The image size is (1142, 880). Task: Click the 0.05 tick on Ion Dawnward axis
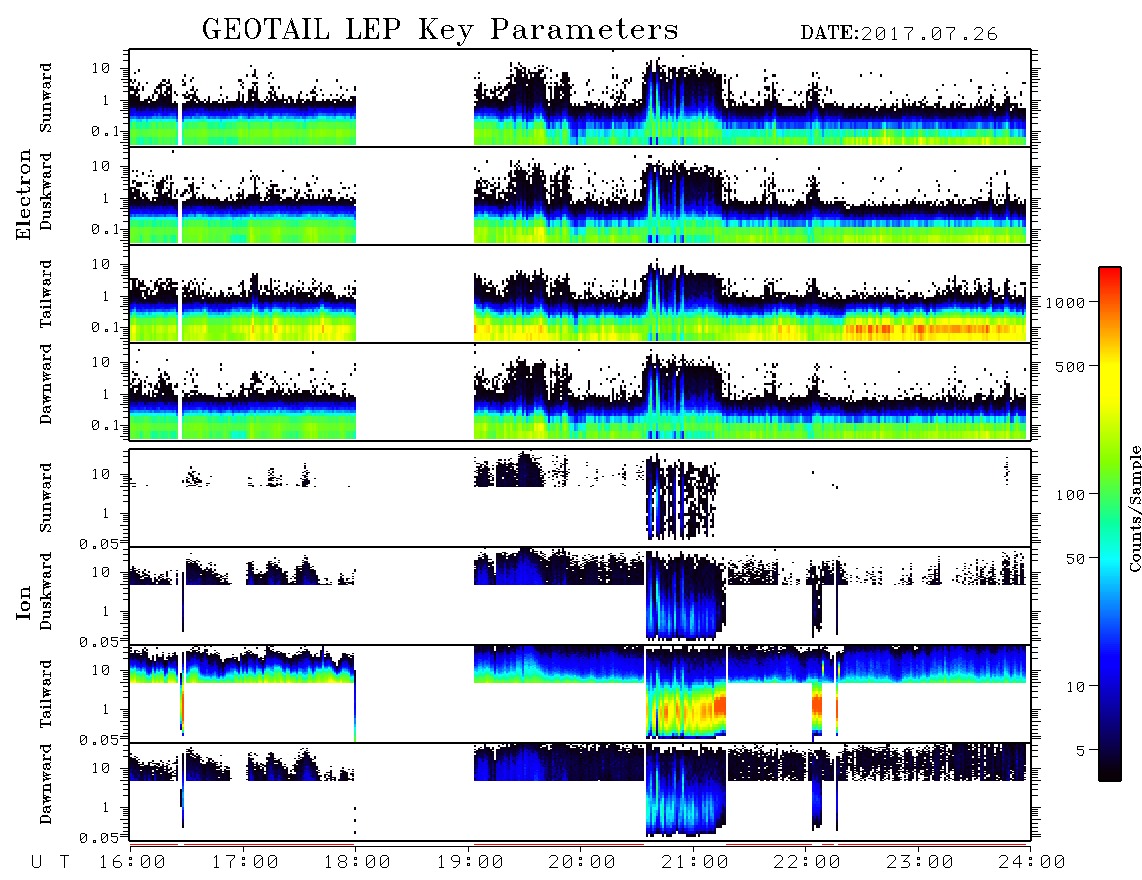99,838
